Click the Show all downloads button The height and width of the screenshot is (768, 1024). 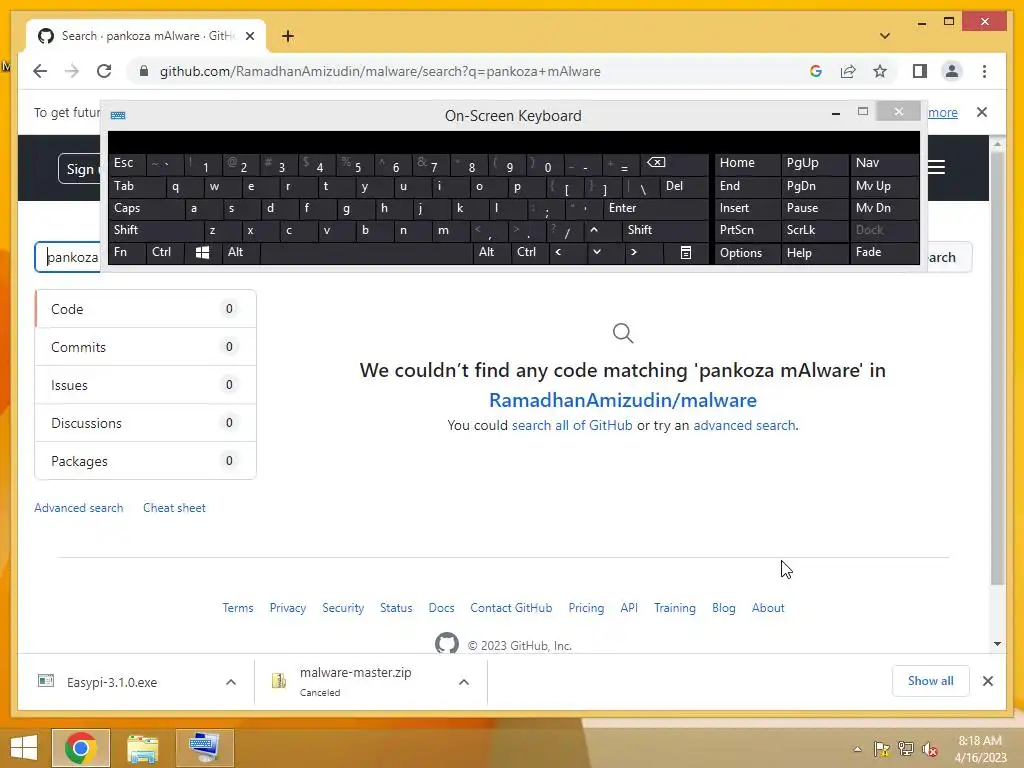coord(930,681)
